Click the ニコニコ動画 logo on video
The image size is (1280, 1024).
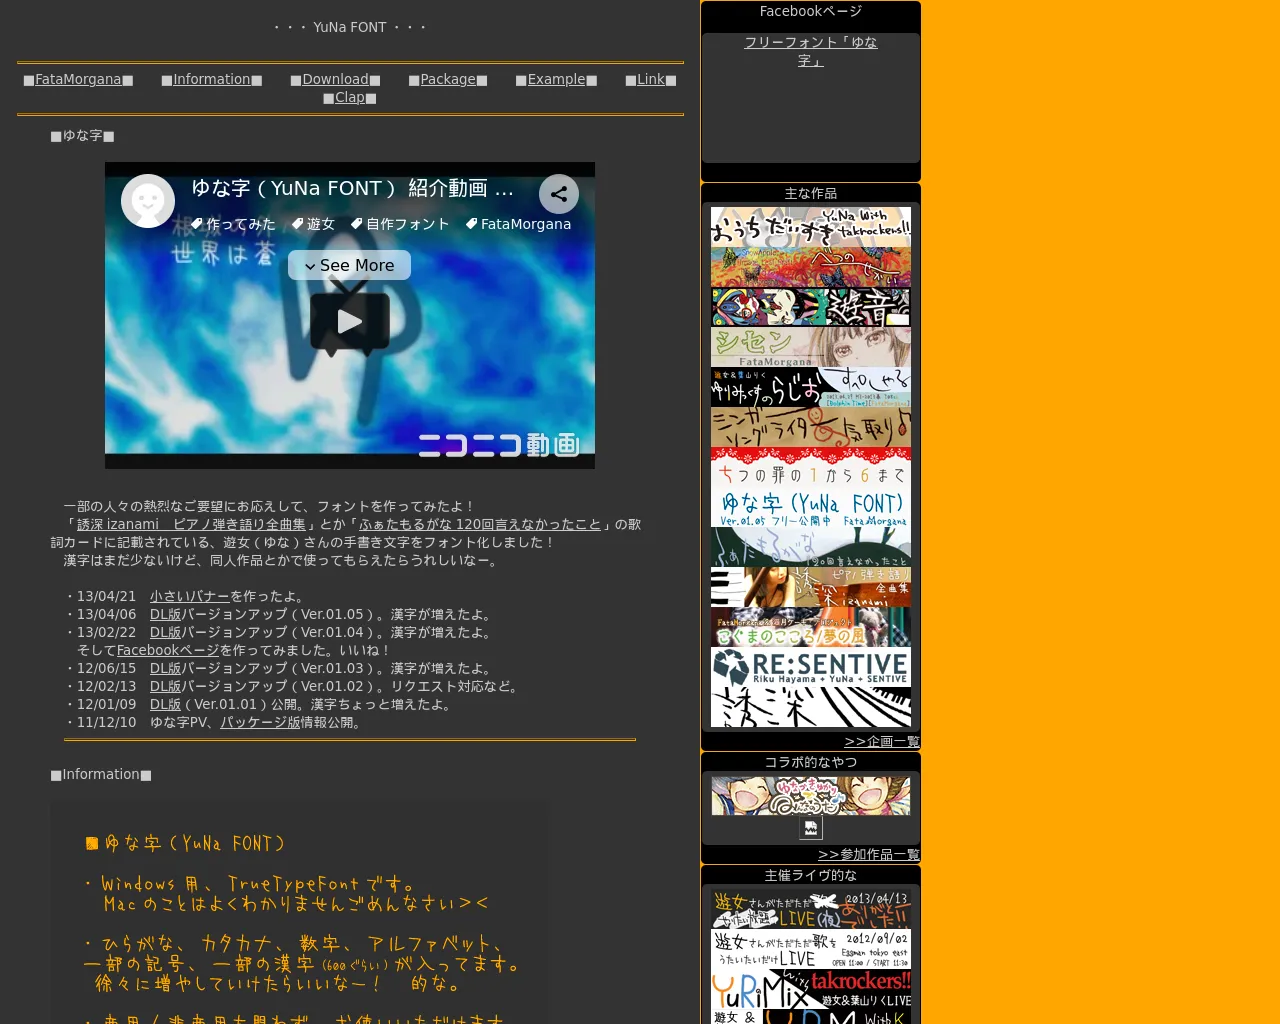pyautogui.click(x=498, y=445)
